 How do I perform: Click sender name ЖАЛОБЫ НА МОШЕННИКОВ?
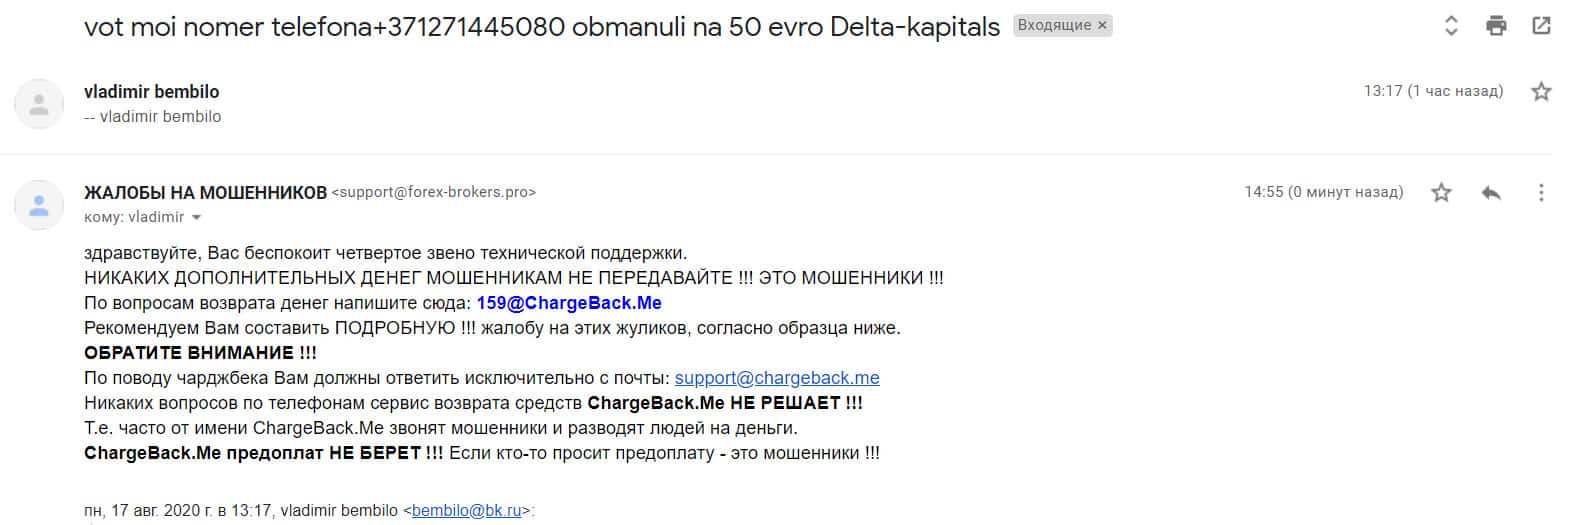(205, 192)
